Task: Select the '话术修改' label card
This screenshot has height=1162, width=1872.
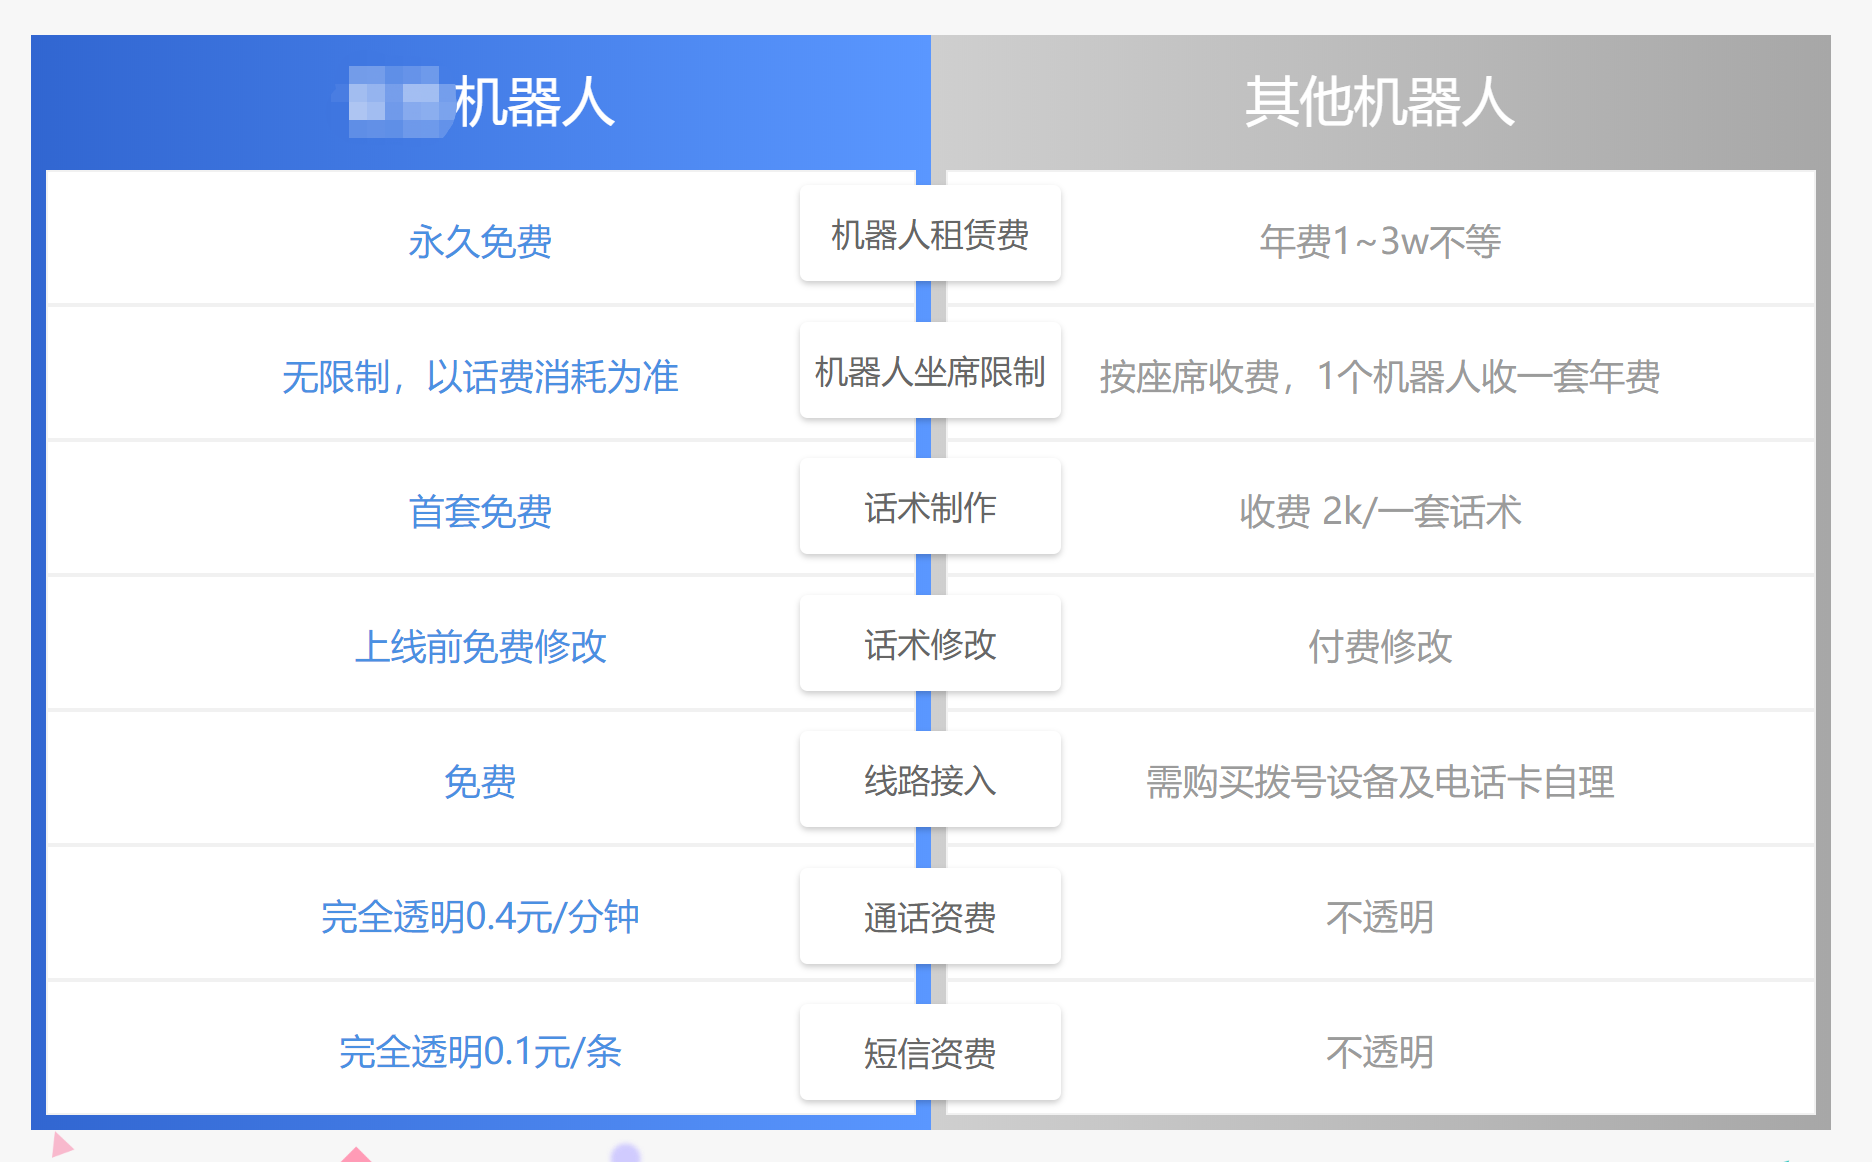Action: [930, 643]
